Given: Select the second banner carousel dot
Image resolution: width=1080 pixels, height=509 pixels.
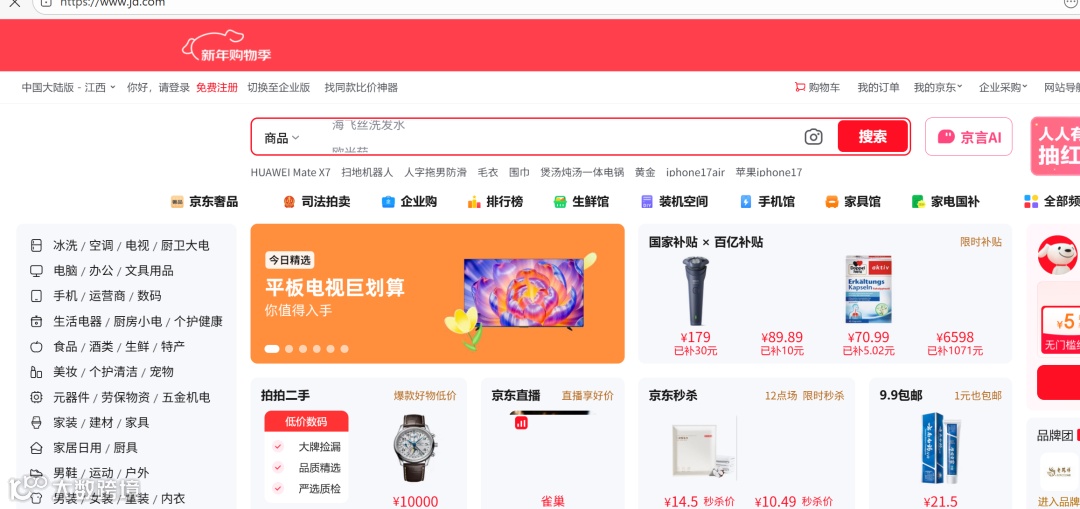Looking at the screenshot, I should click(289, 349).
